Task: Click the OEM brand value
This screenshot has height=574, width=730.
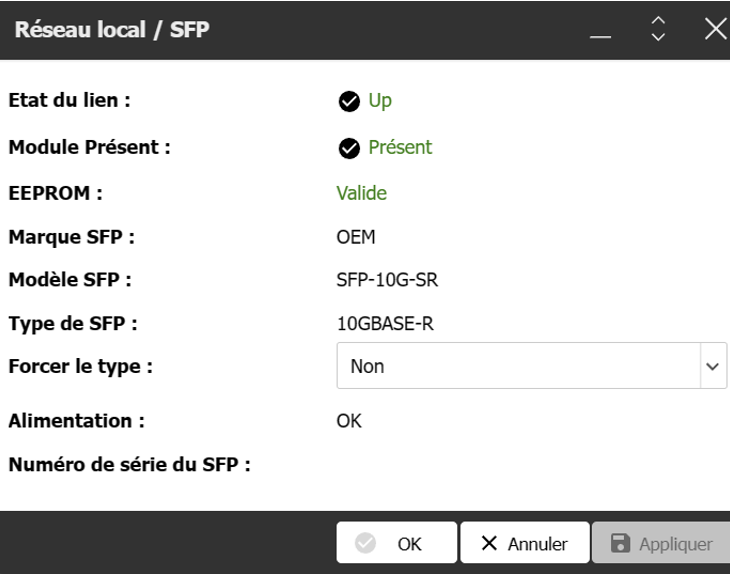Action: 356,237
